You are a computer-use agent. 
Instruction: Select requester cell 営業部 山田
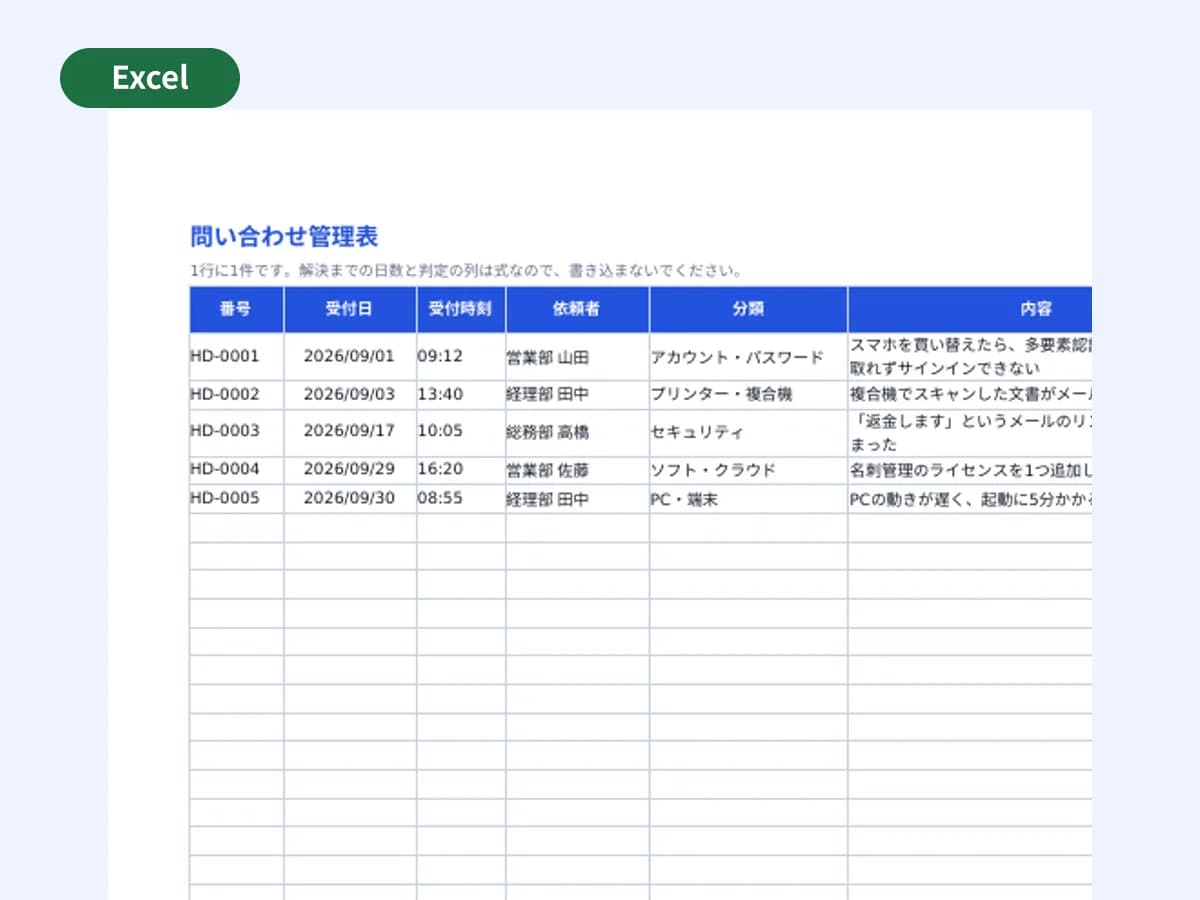577,356
